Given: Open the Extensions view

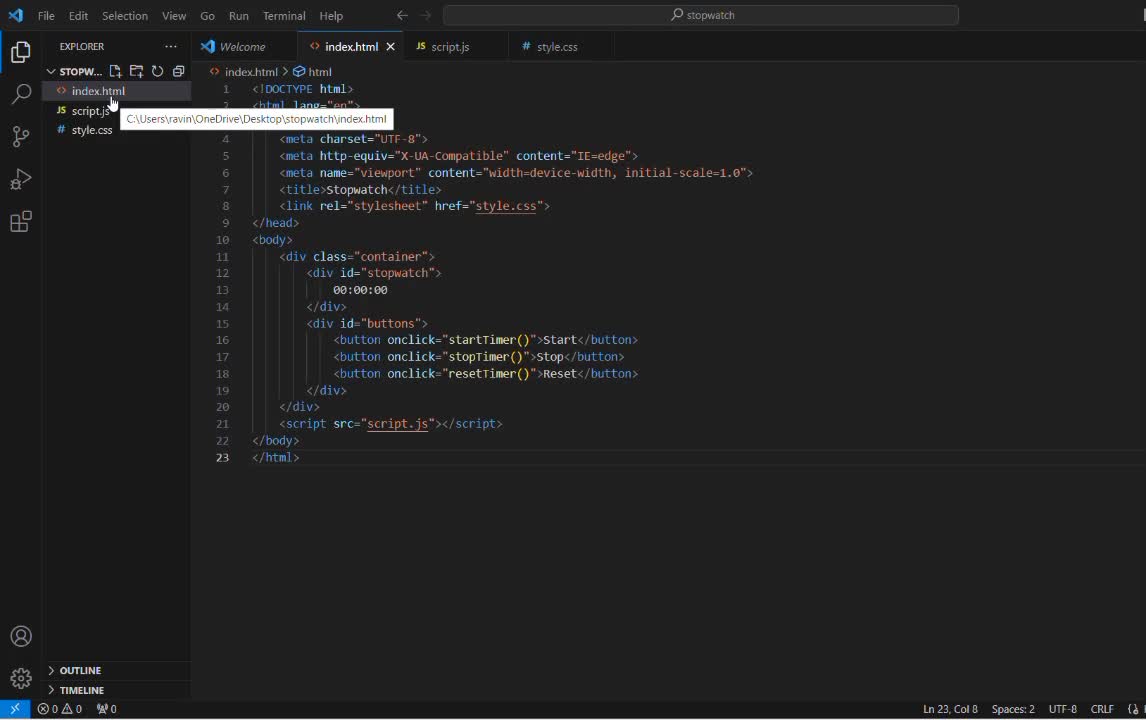Looking at the screenshot, I should 21,222.
